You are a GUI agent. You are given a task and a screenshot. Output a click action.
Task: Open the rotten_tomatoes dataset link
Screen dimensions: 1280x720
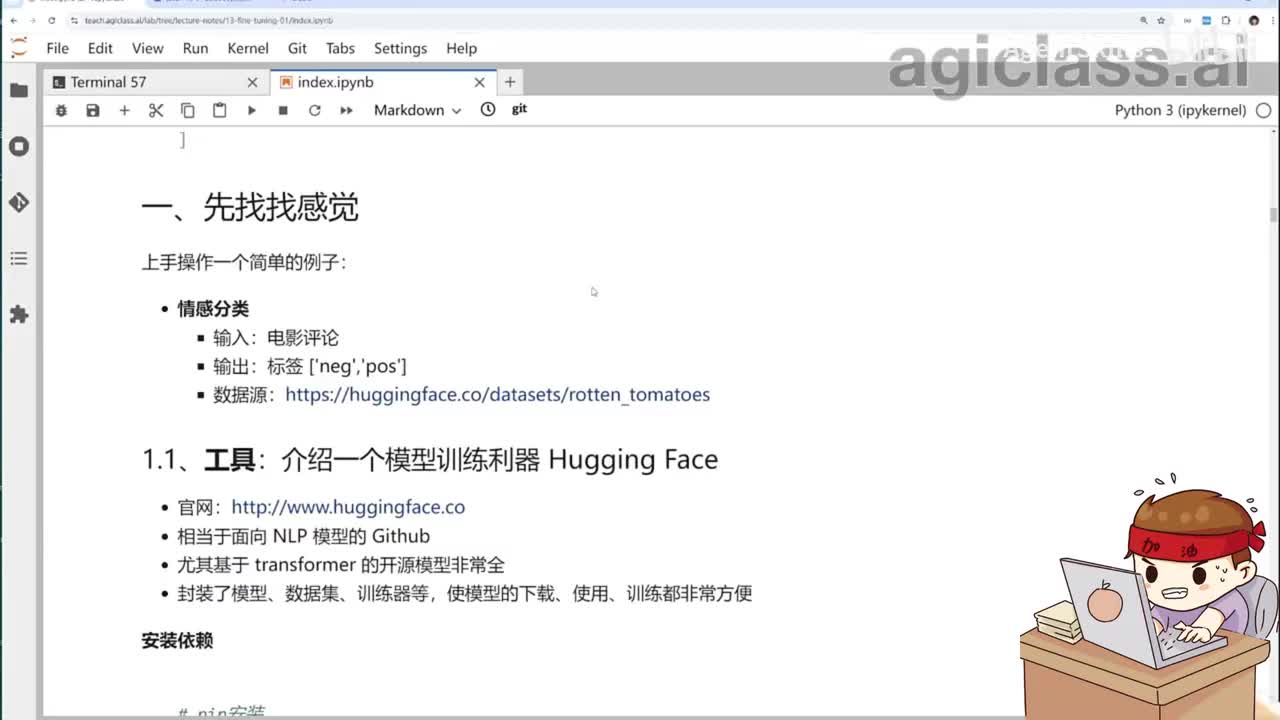497,394
